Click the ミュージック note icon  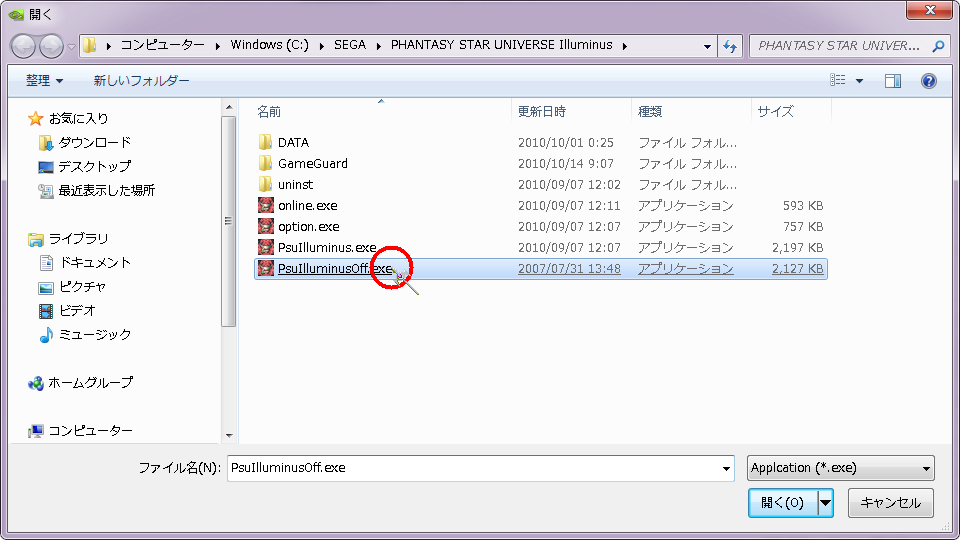point(46,335)
